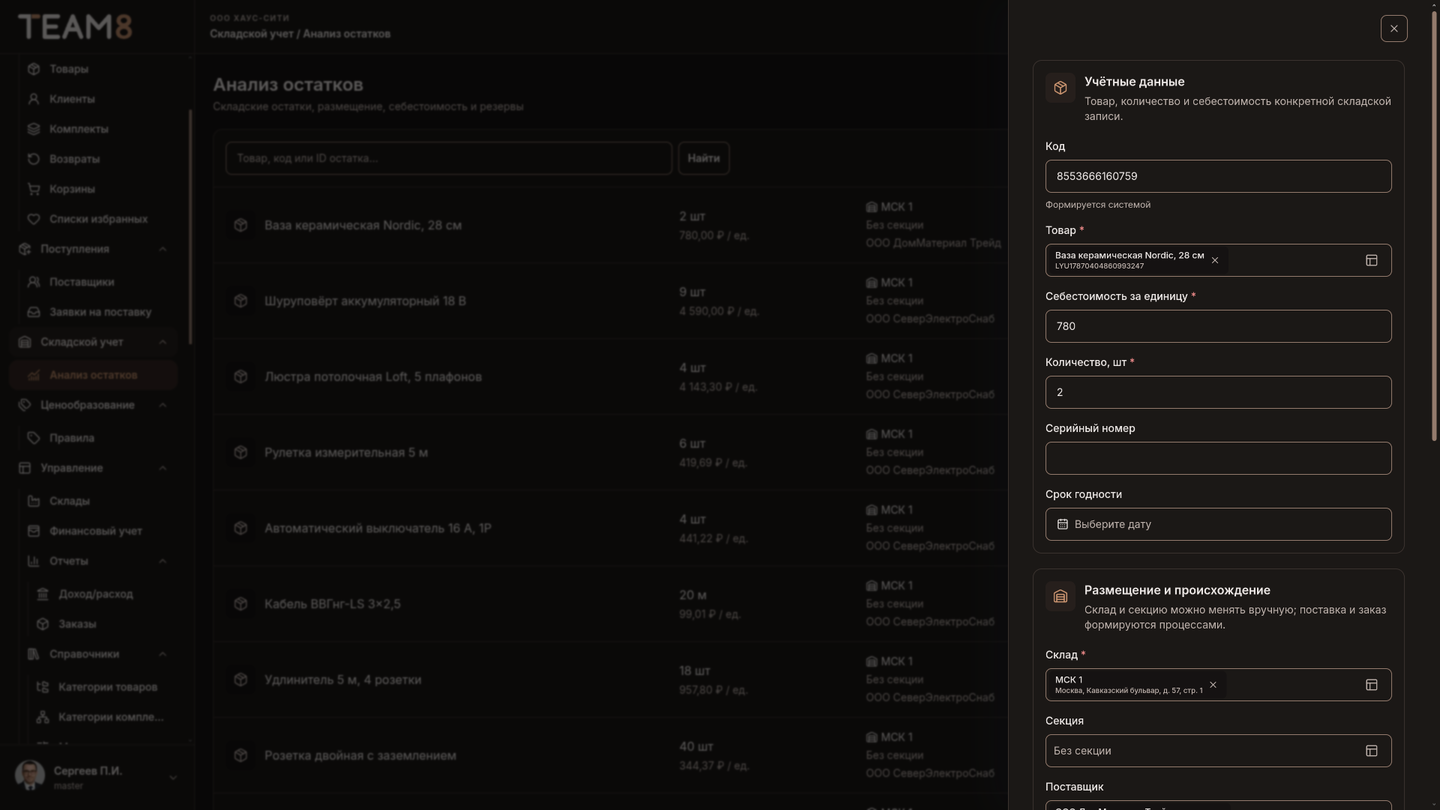Image resolution: width=1440 pixels, height=810 pixels.
Task: Focus the stock search input field
Action: [449, 158]
